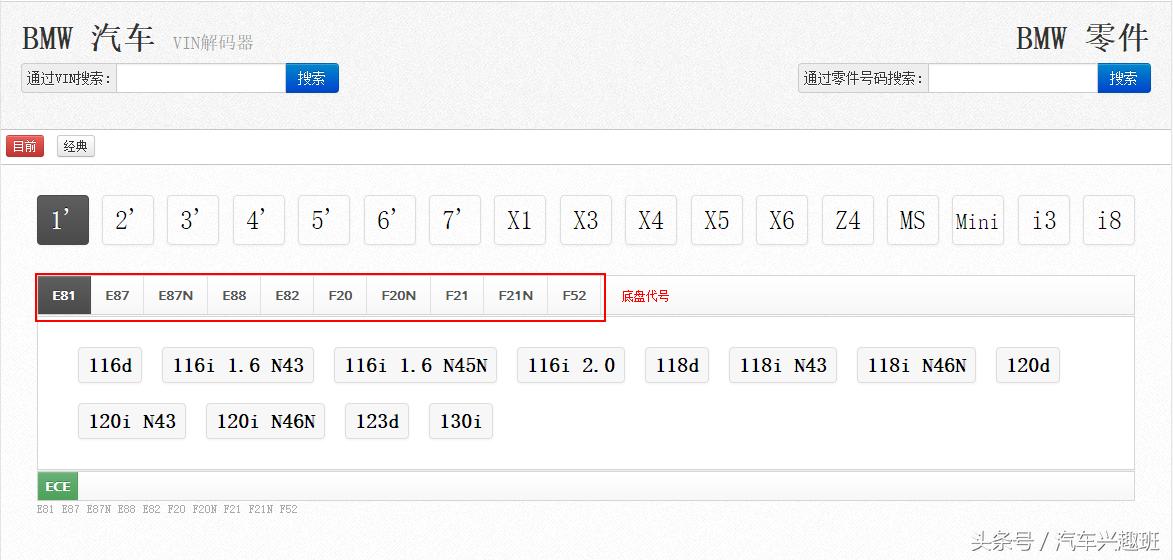Open the Z4 model tile
This screenshot has height=560, width=1173.
click(x=848, y=221)
